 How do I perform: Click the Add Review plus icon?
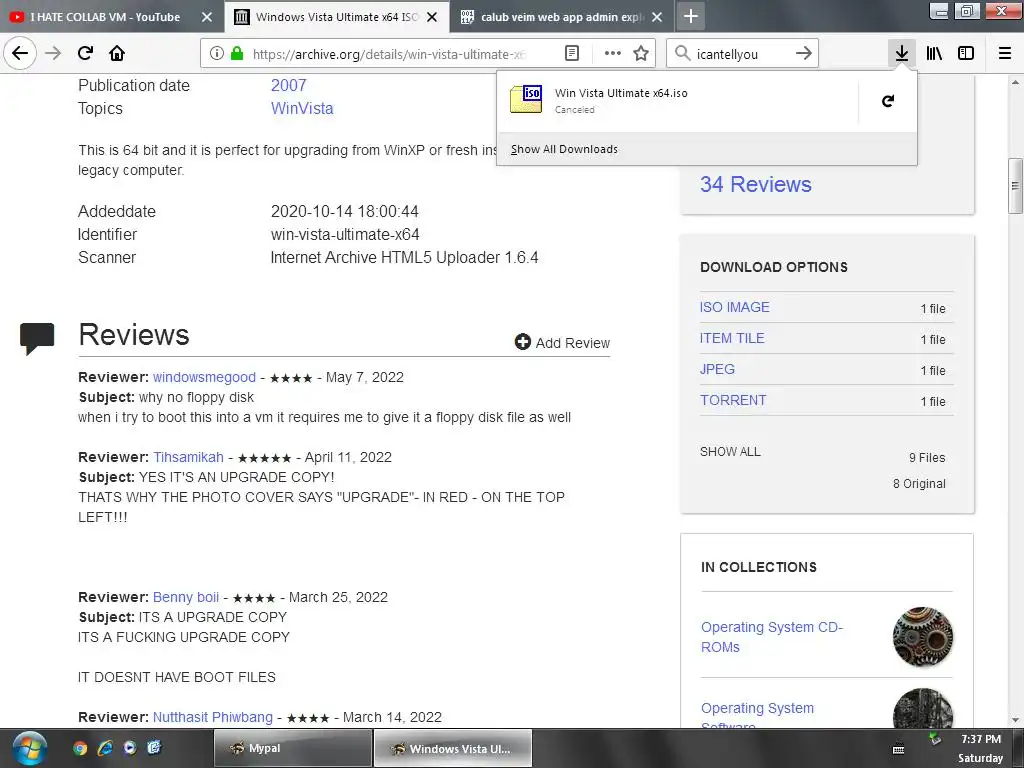522,342
